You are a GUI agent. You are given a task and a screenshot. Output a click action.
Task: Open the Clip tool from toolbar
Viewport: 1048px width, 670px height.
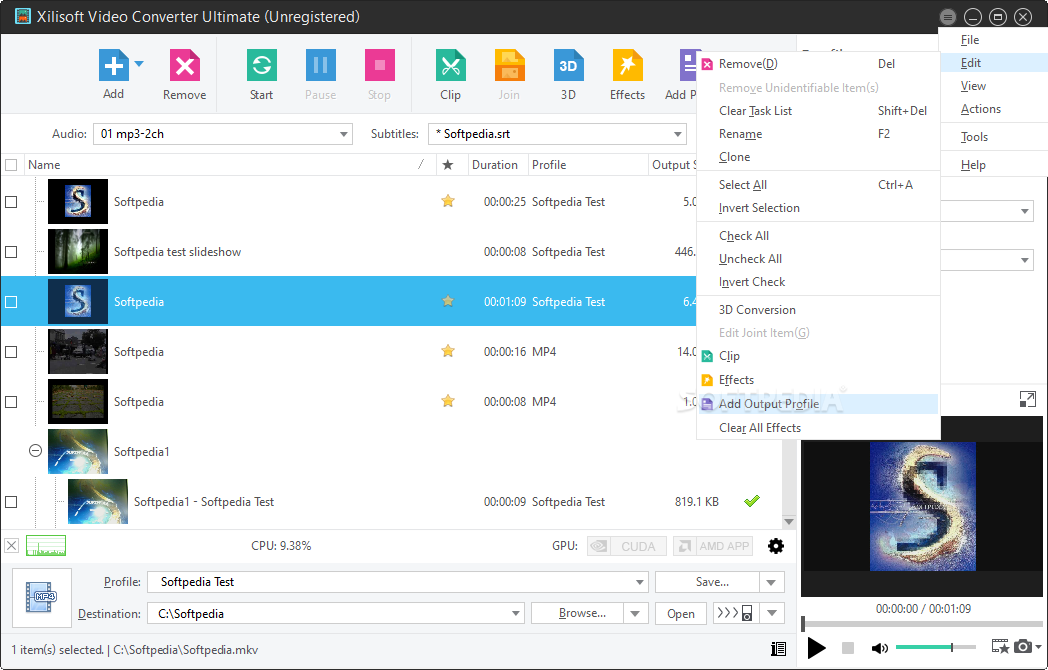click(x=450, y=66)
